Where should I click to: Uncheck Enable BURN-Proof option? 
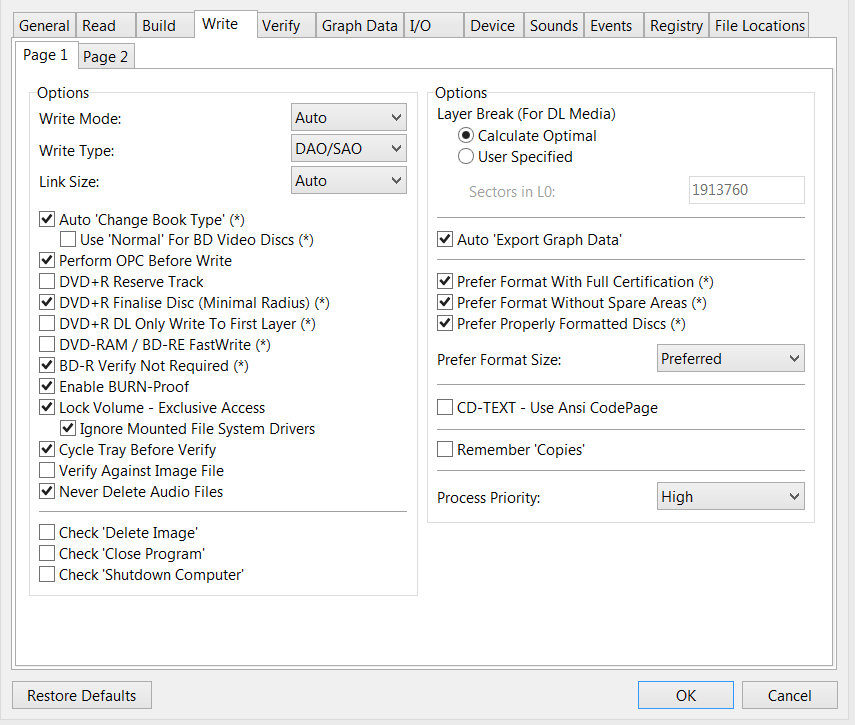[47, 387]
